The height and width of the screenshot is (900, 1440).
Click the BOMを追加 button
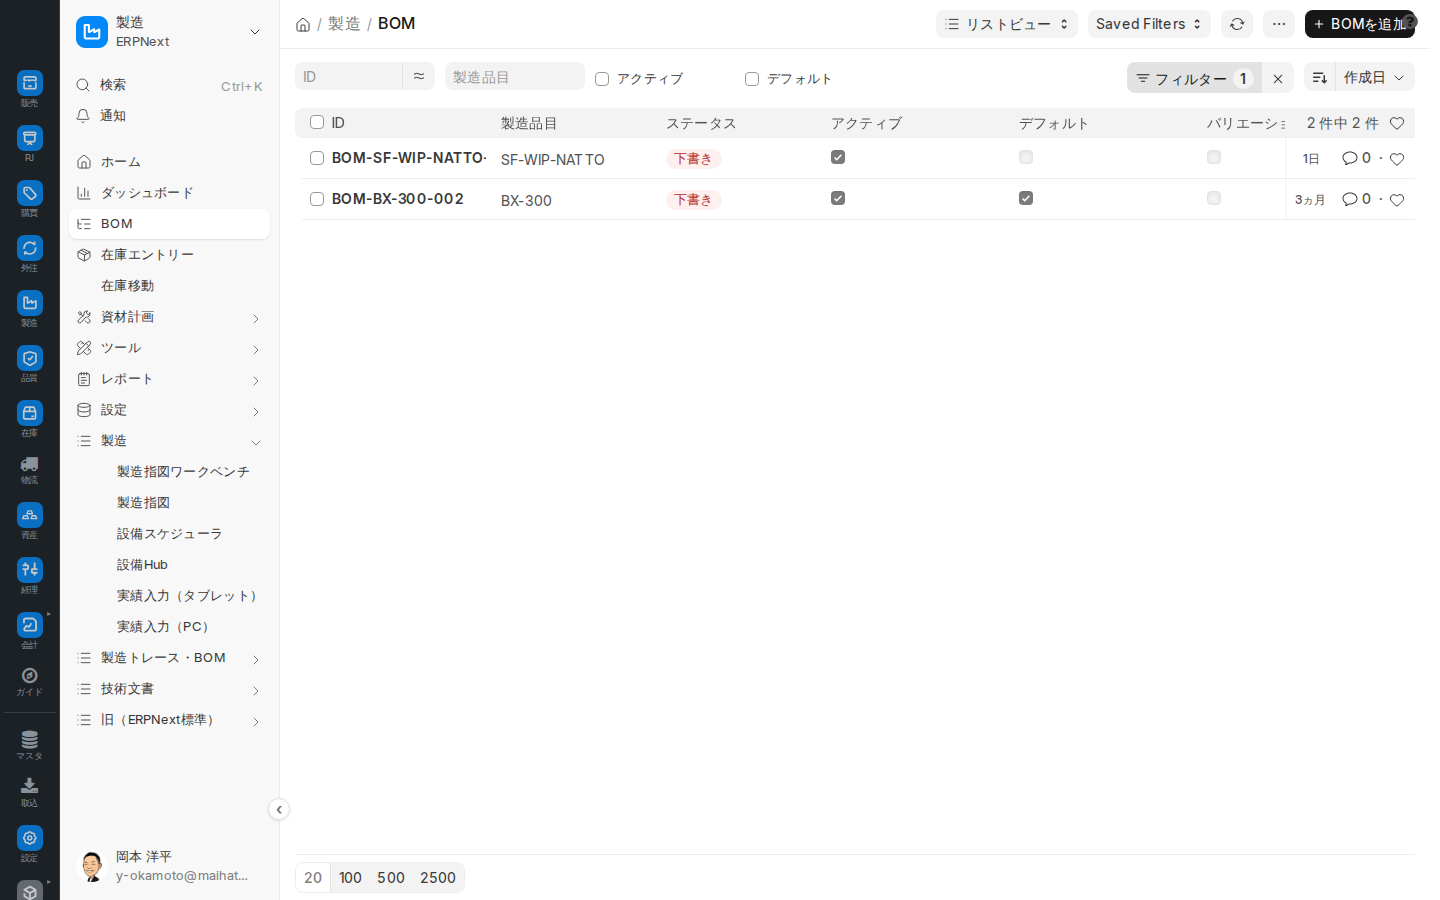point(1360,24)
